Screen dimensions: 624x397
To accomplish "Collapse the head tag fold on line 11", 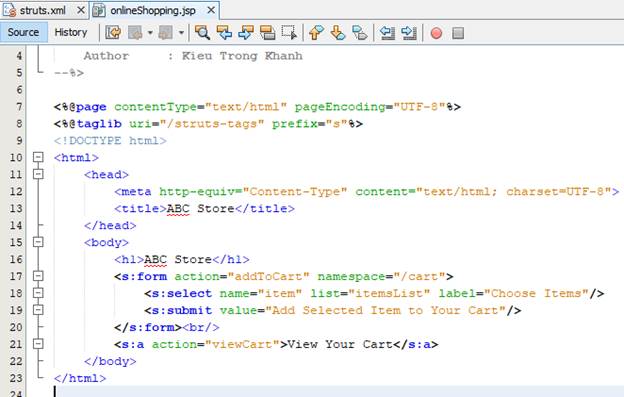I will coord(38,174).
